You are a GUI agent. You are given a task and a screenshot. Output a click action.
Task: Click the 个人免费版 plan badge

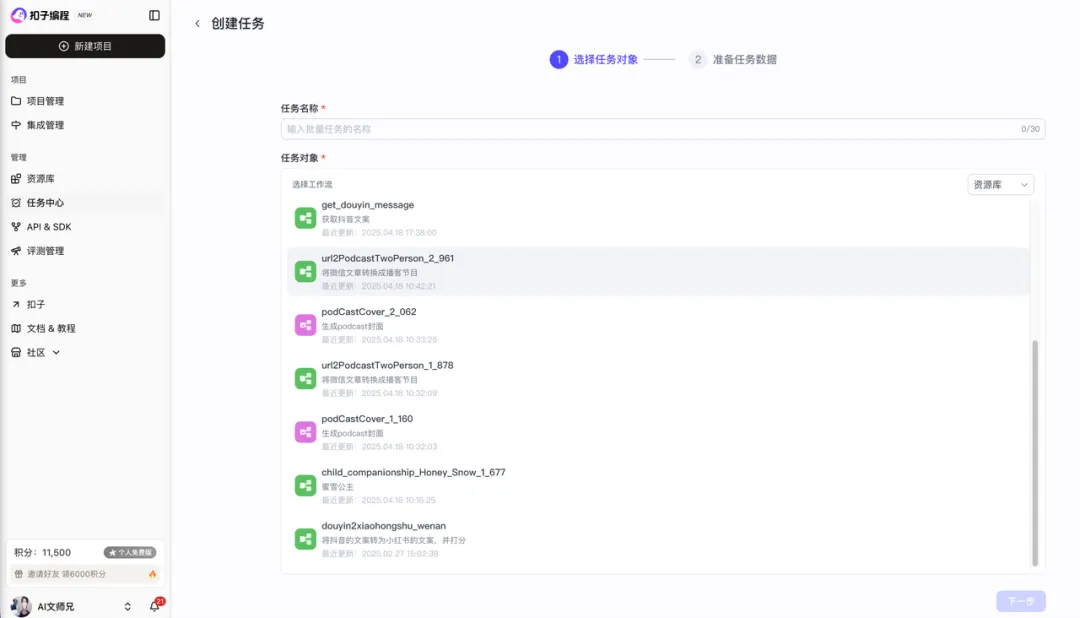coord(130,553)
